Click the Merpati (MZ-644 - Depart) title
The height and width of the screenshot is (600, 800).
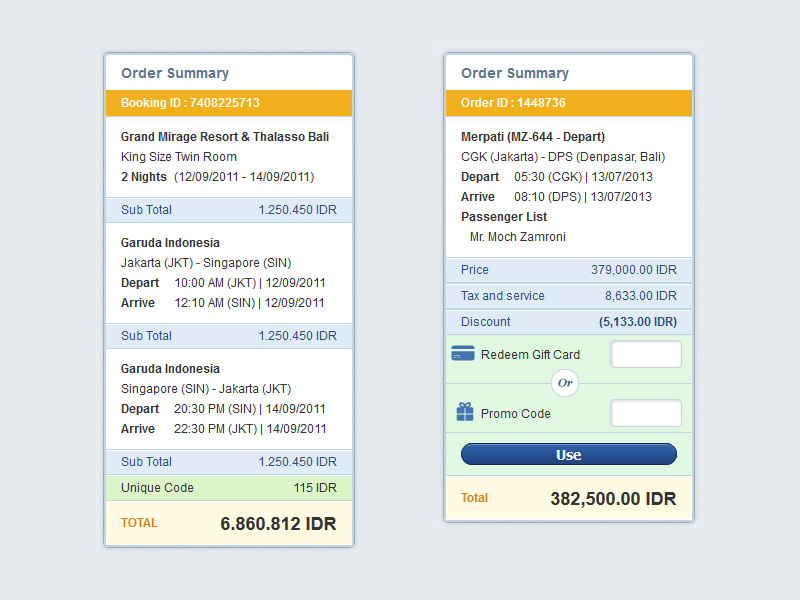[x=533, y=137]
